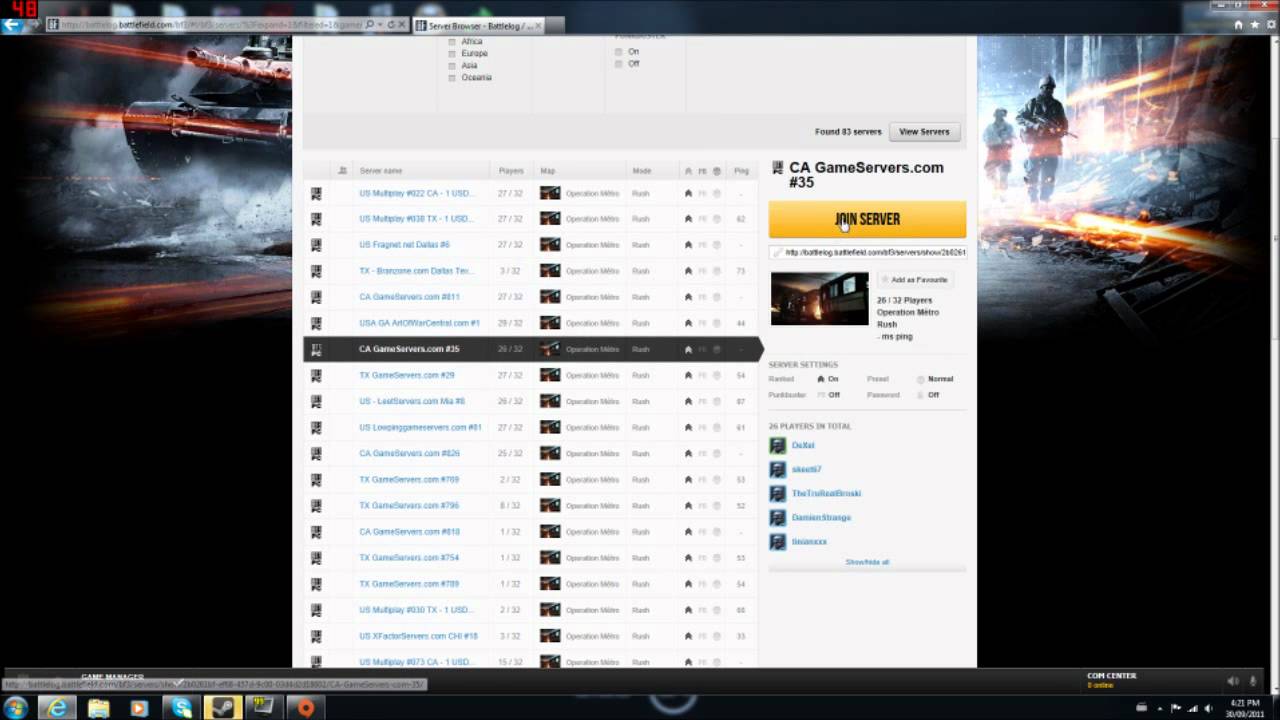Open player TheTruRealBroski's profile

click(826, 493)
